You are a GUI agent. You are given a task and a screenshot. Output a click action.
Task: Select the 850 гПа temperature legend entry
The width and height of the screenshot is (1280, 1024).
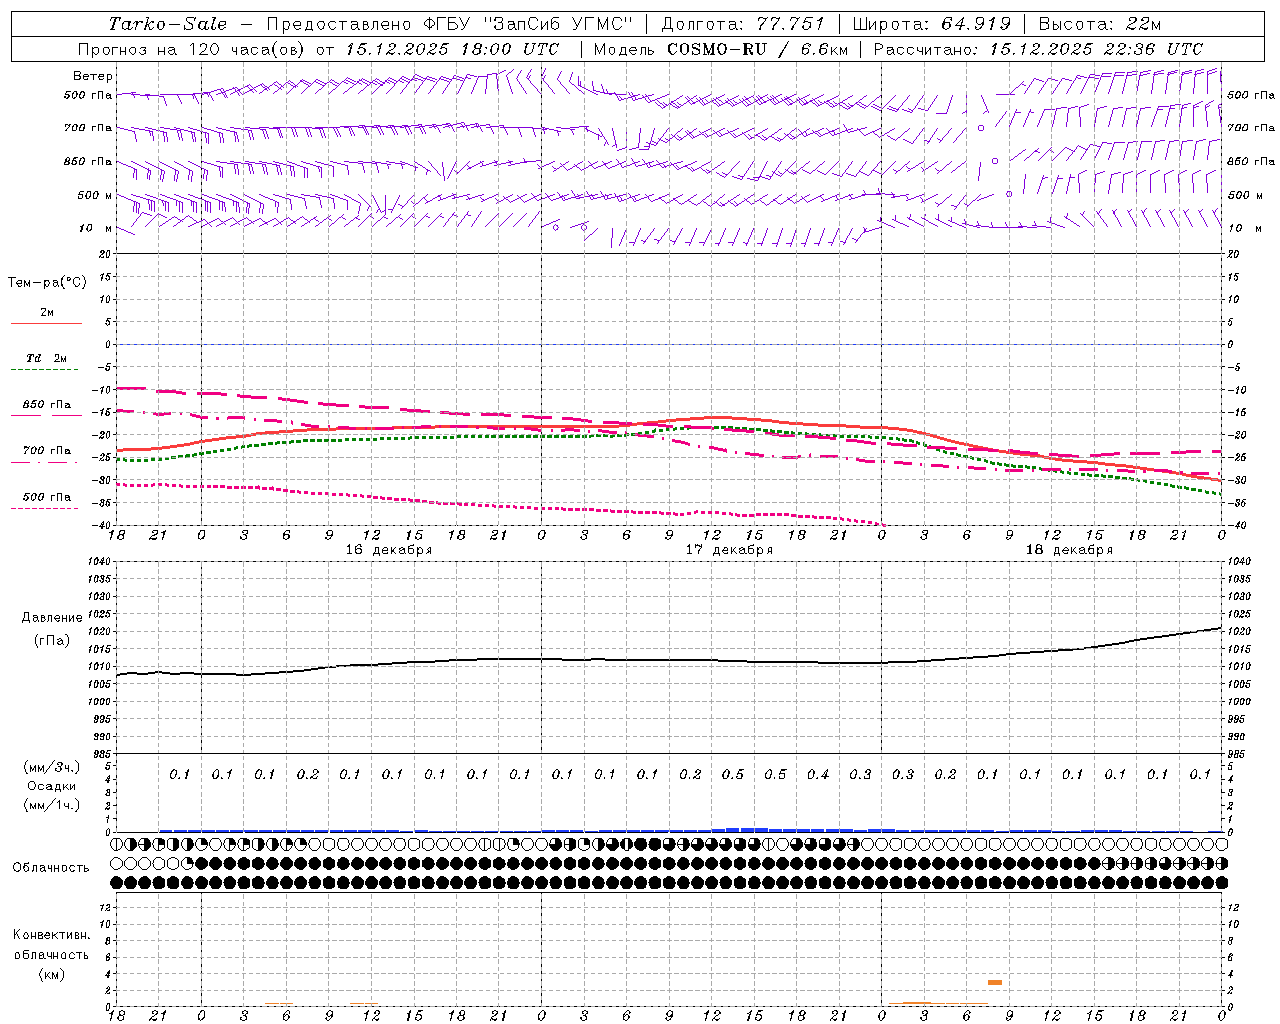(47, 405)
